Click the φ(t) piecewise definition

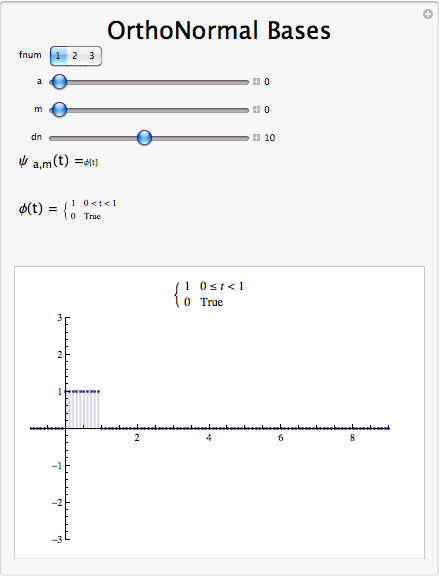pyautogui.click(x=67, y=209)
